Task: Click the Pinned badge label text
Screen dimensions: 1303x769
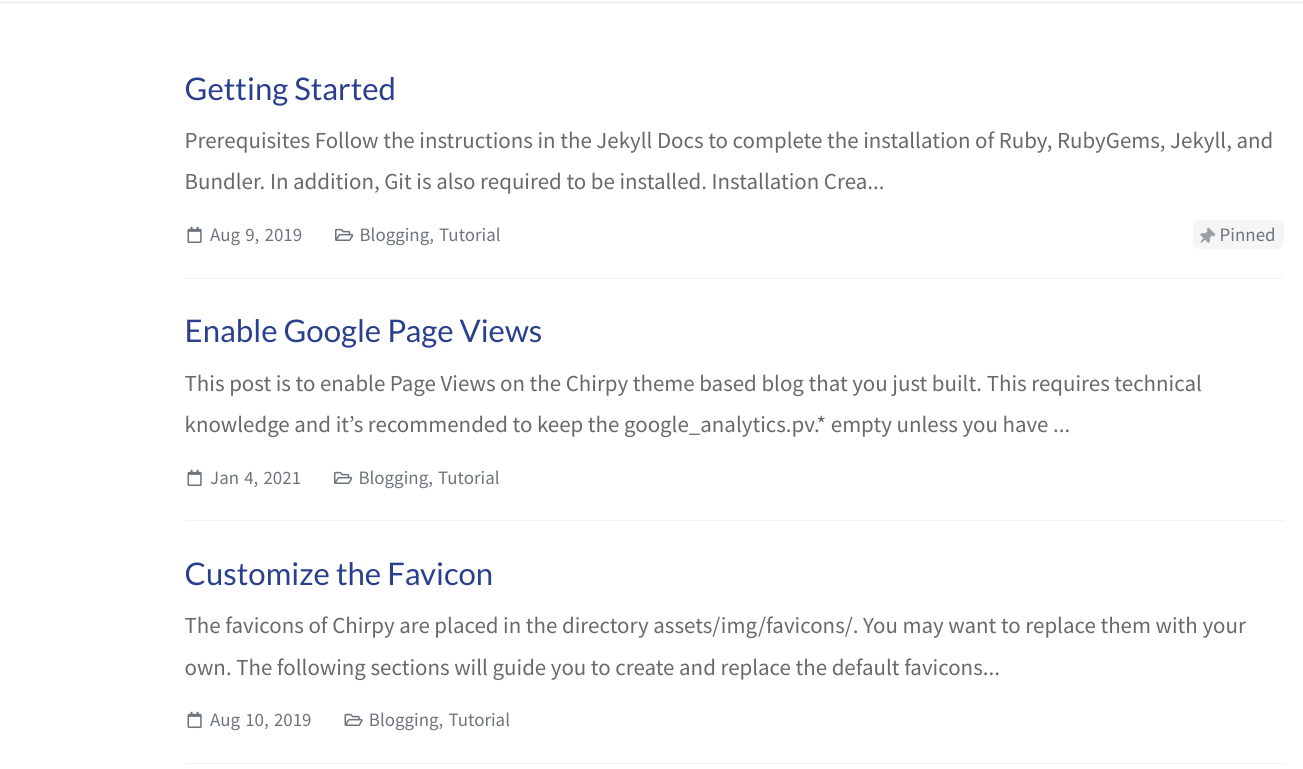Action: (1247, 235)
